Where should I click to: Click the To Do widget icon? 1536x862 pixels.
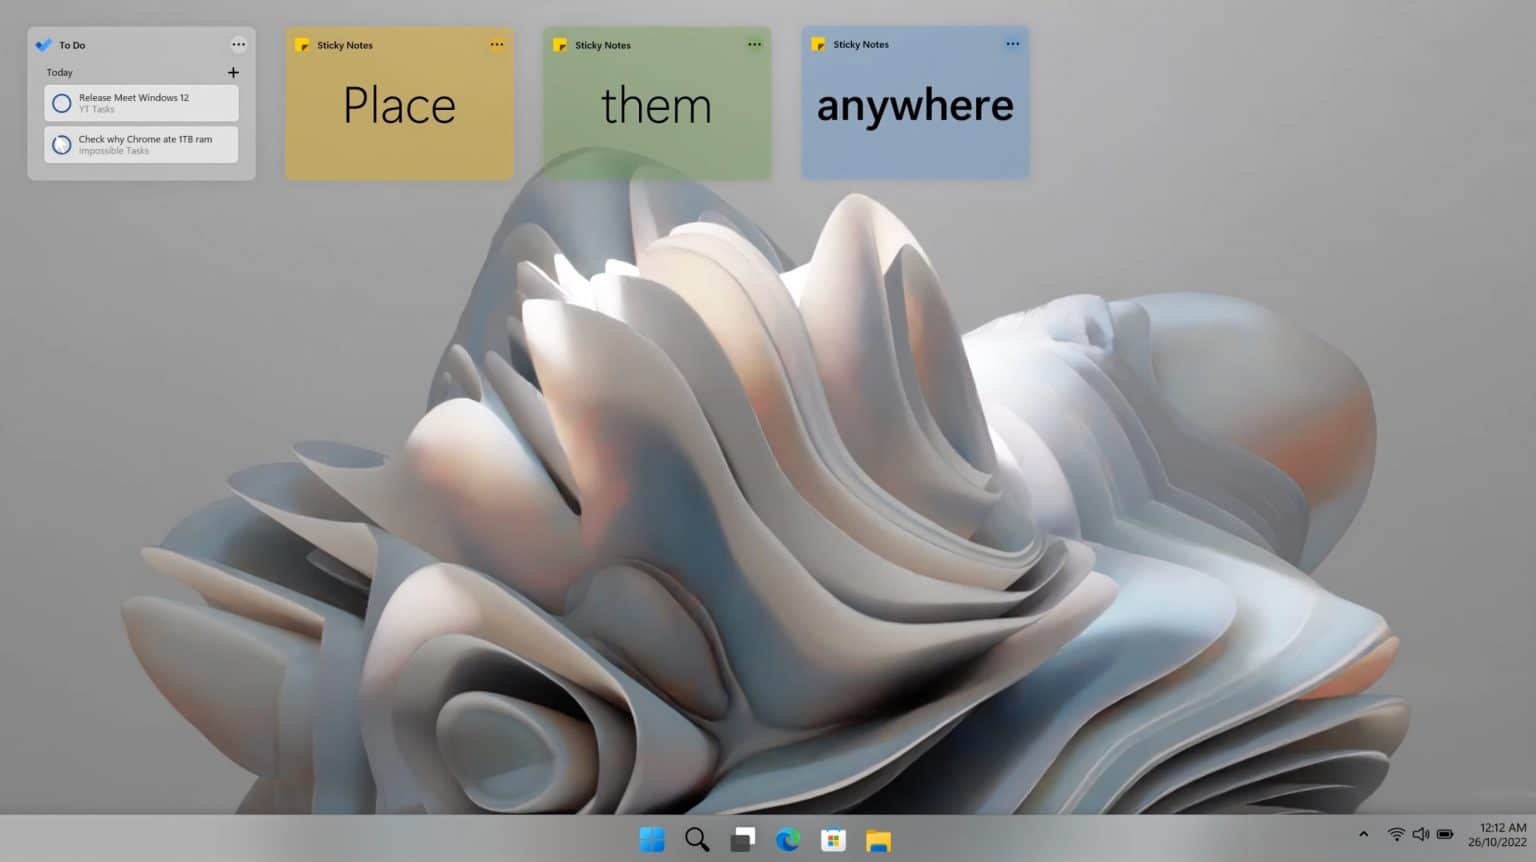coord(43,44)
